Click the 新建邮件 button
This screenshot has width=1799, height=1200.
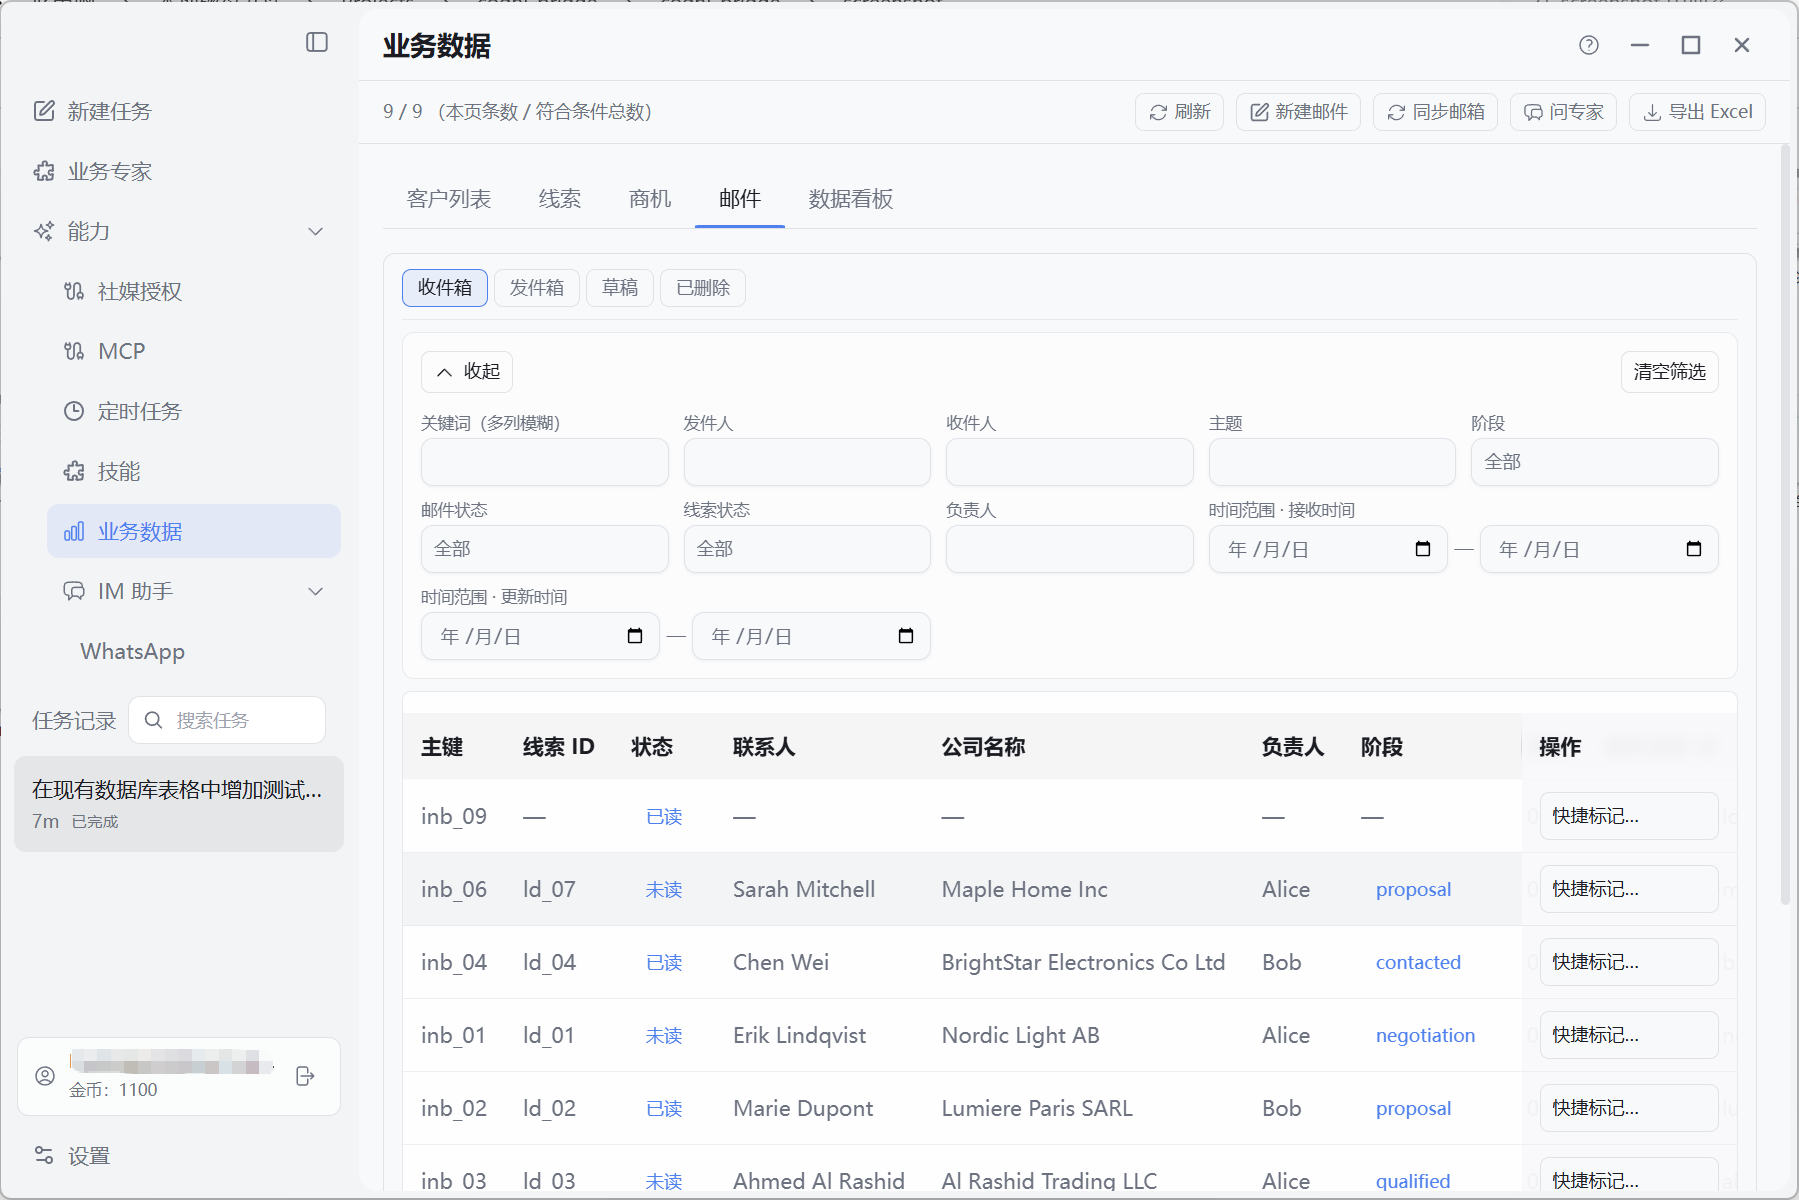(1298, 112)
